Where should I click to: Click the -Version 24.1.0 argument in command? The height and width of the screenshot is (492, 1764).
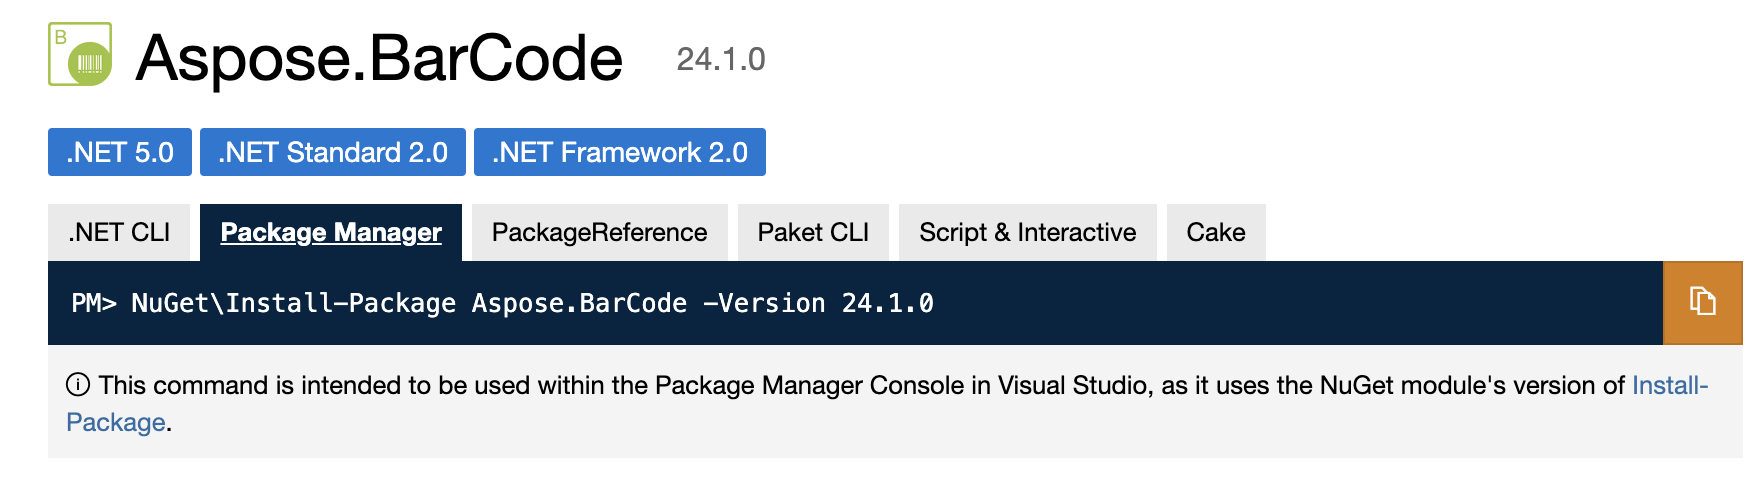tap(818, 303)
